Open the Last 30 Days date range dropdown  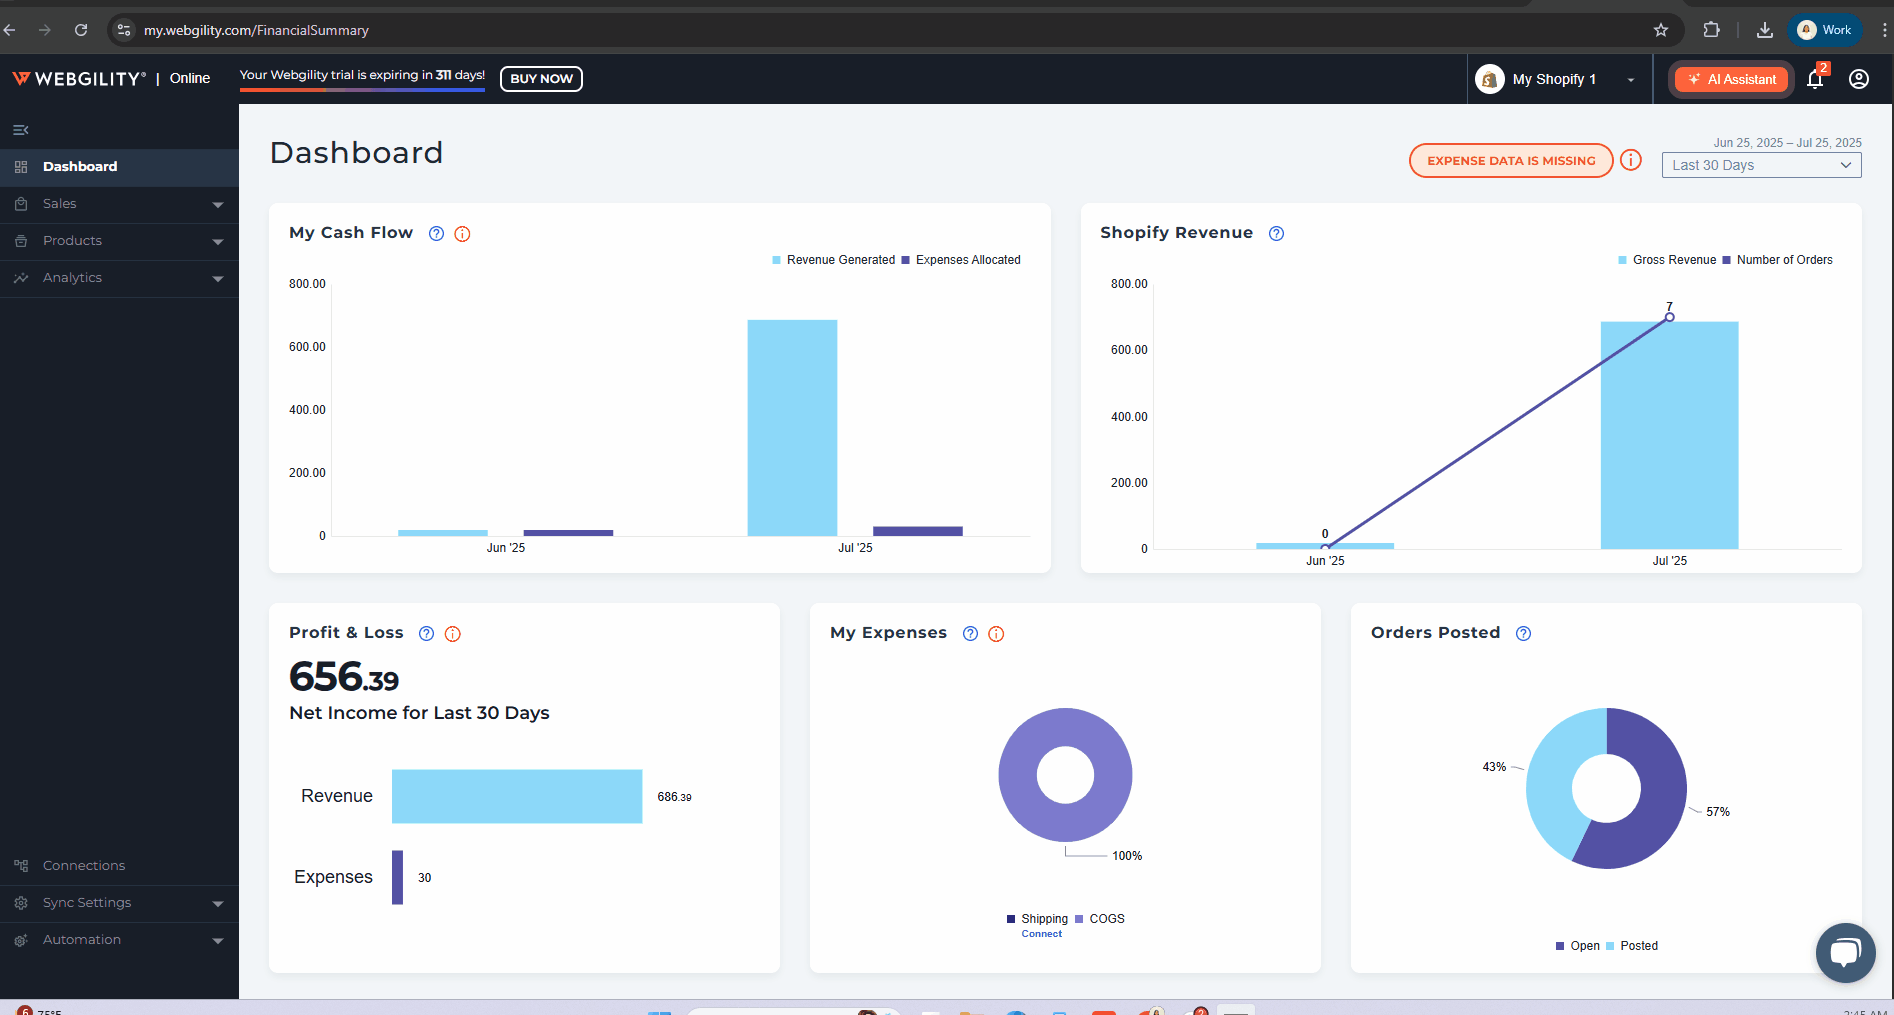pos(1761,165)
